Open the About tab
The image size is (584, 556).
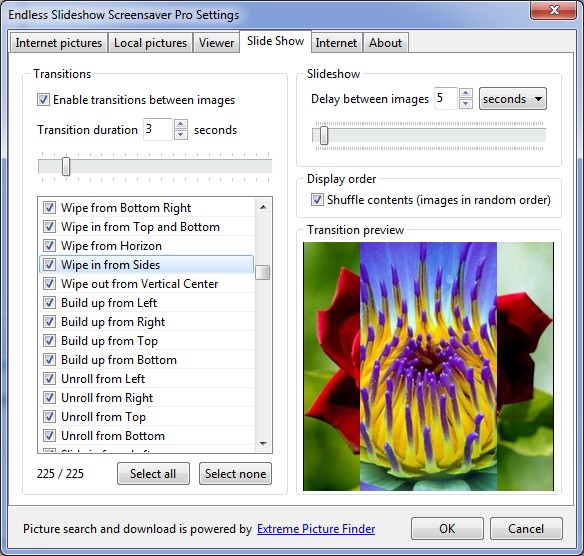pos(385,43)
